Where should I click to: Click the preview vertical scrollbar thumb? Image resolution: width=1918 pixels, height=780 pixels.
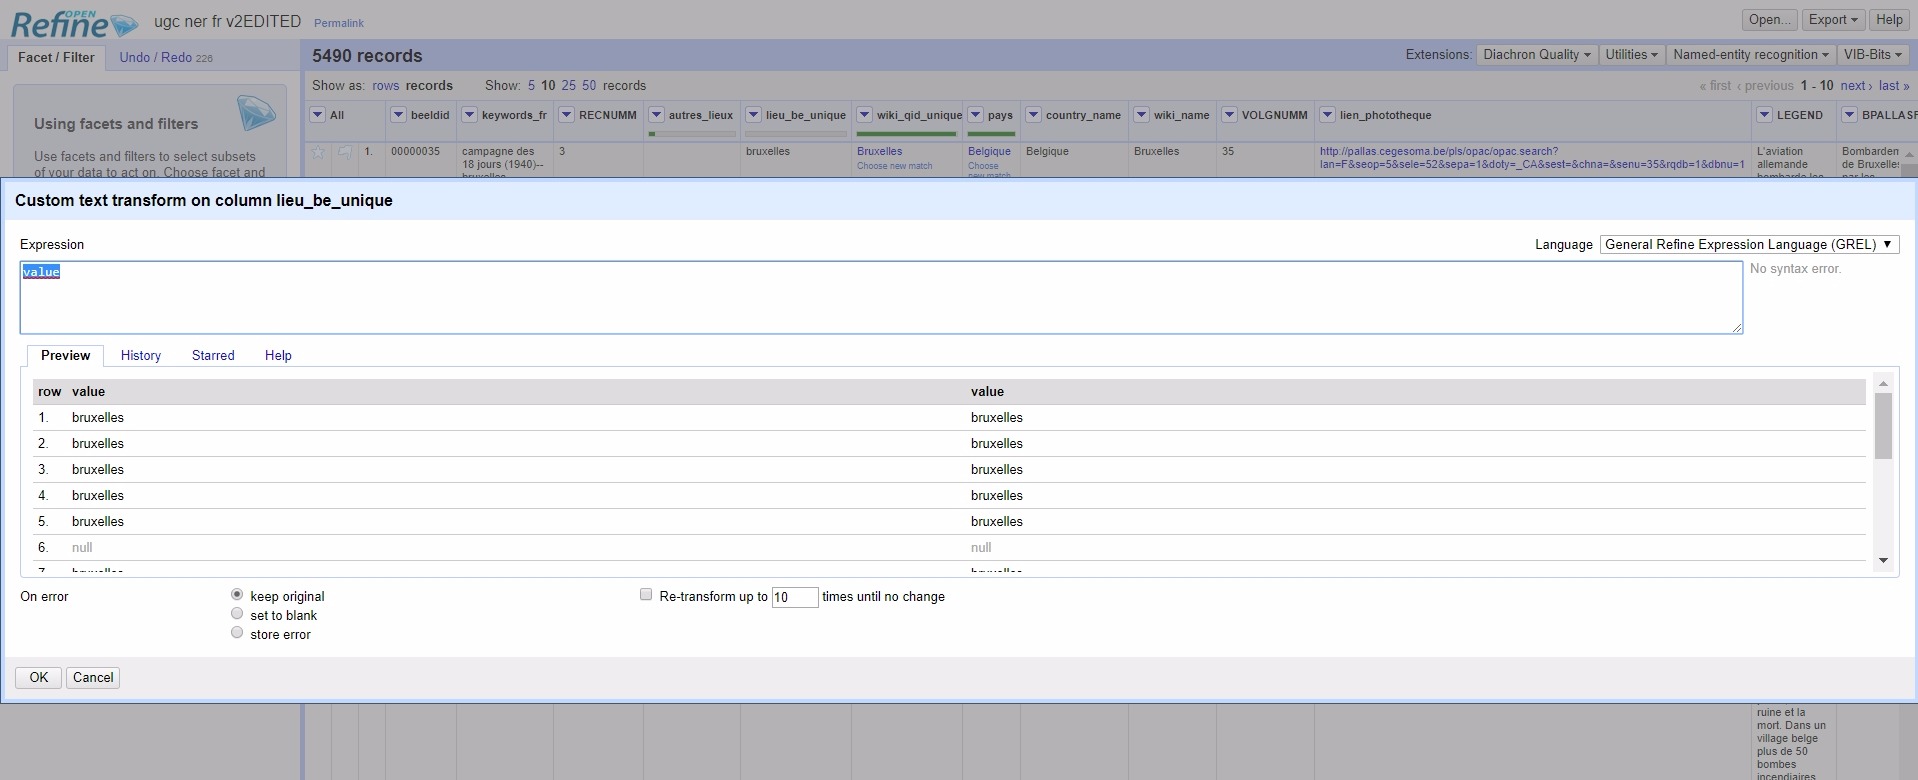coord(1883,426)
